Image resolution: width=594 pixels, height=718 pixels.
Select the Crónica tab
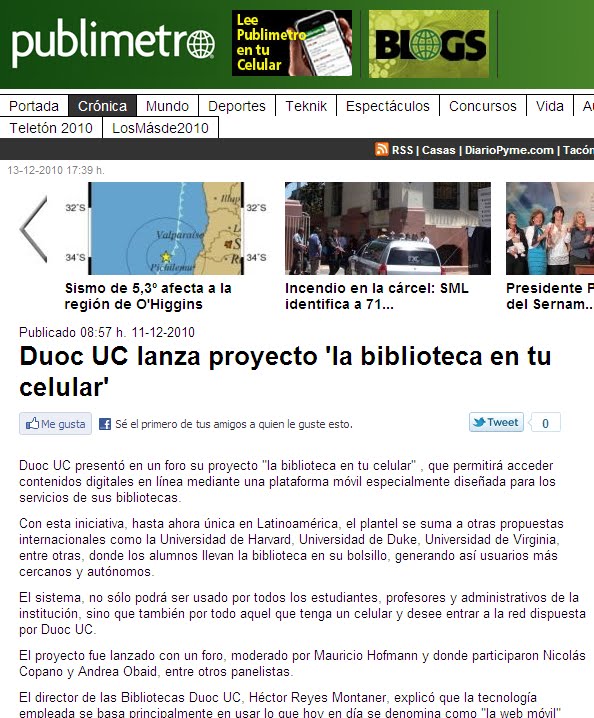pyautogui.click(x=102, y=106)
